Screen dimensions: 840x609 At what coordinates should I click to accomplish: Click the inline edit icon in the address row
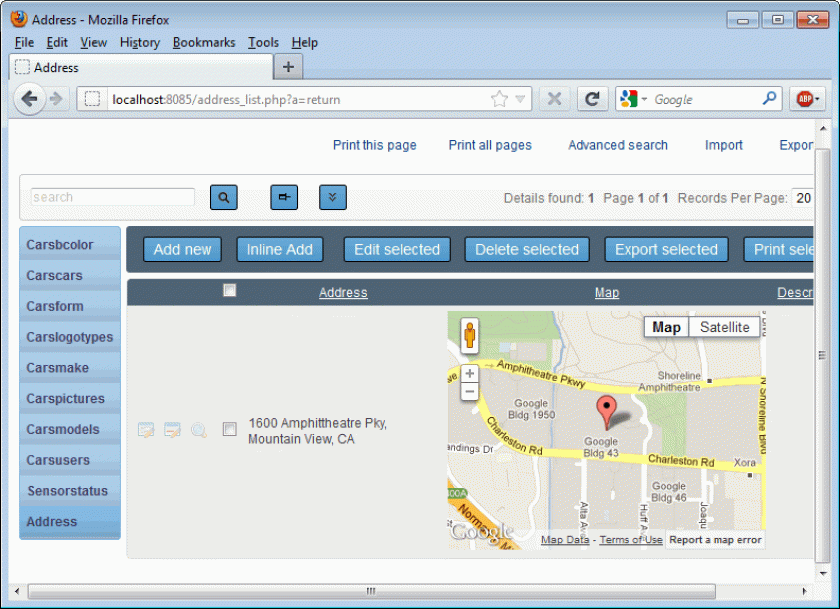point(172,430)
